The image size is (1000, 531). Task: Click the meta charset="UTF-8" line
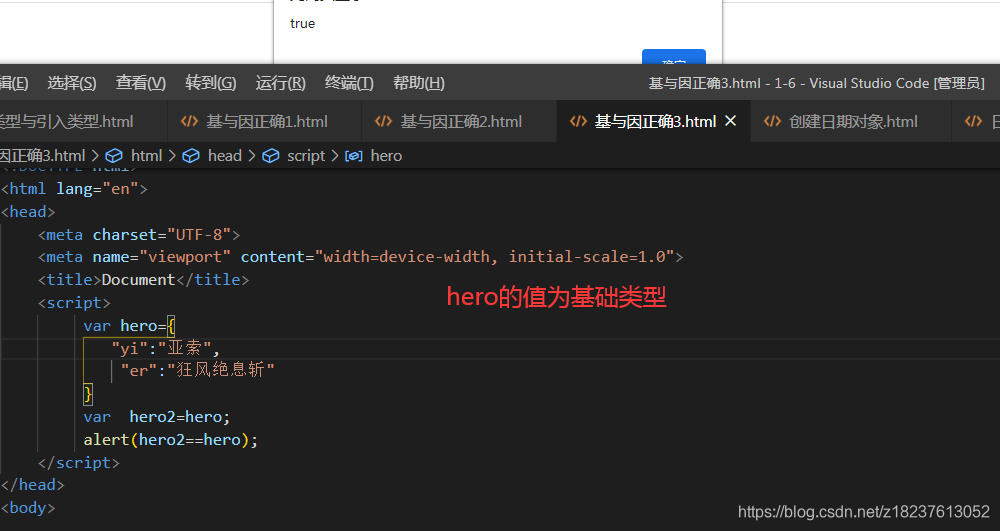[139, 235]
